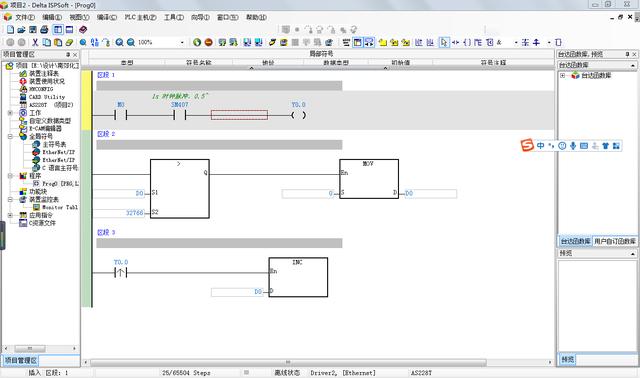The width and height of the screenshot is (640, 378).
Task: Expand the 应用指令 tree node
Action: pos(10,215)
